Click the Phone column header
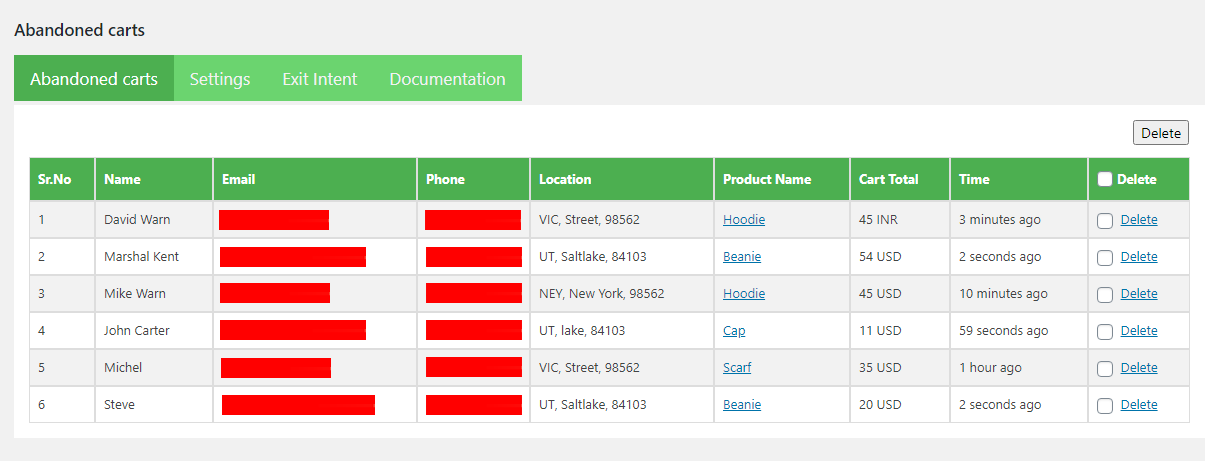 point(473,179)
